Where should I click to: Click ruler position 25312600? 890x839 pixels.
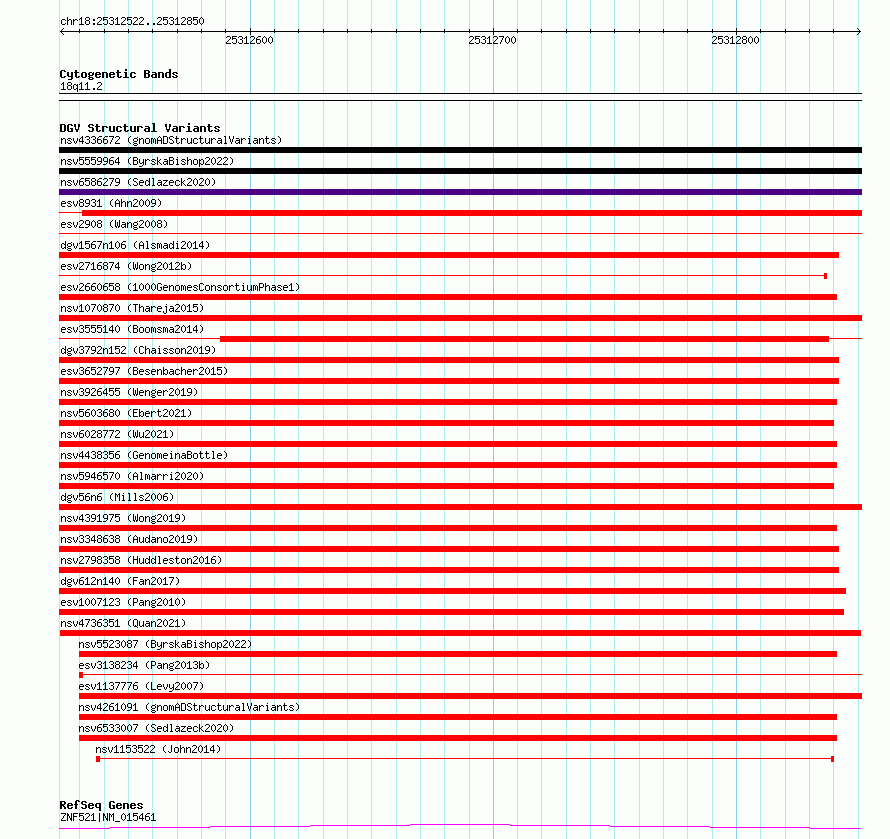point(249,40)
